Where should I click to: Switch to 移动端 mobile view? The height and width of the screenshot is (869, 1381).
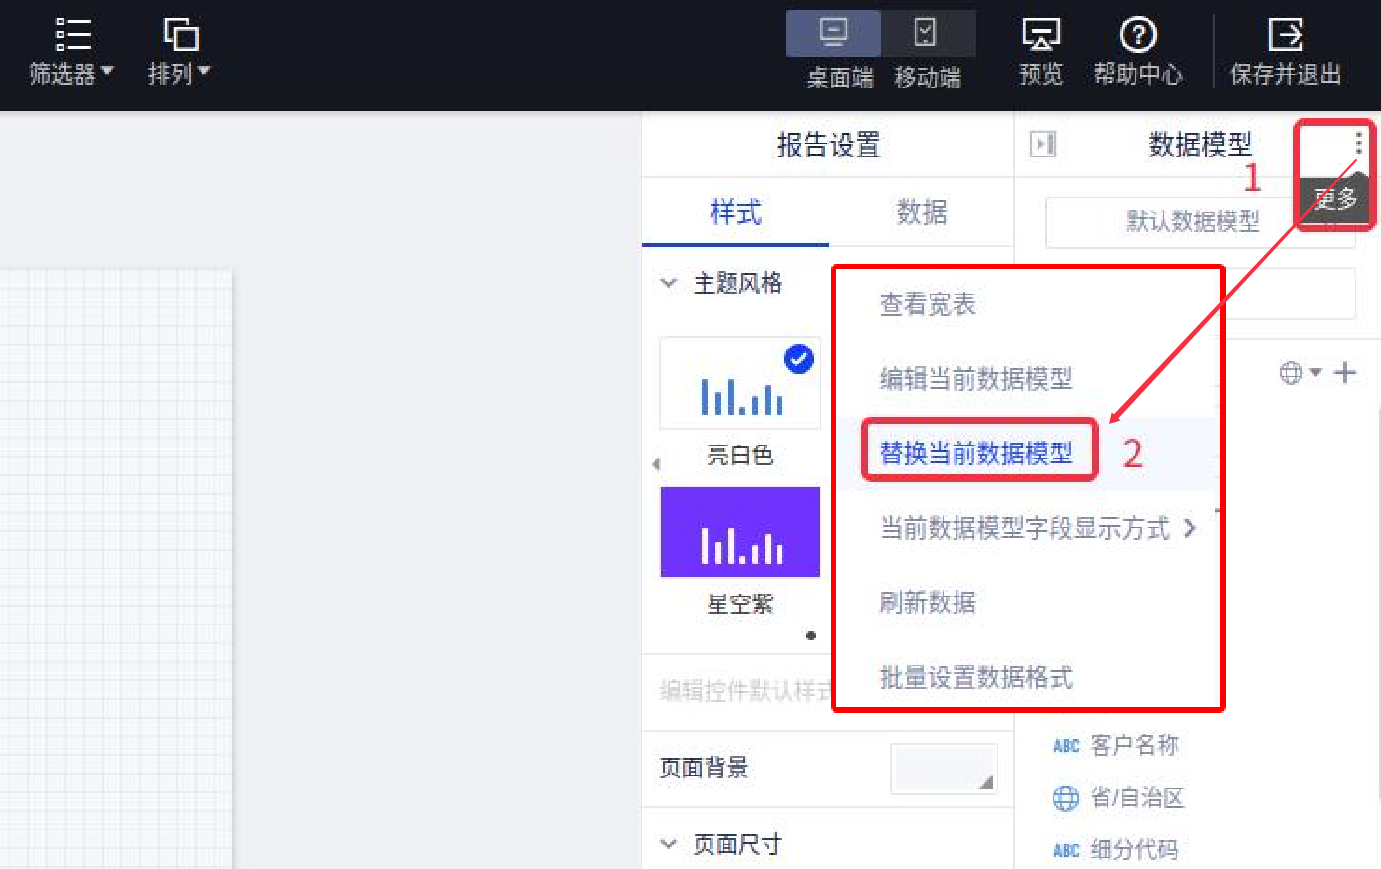(x=927, y=52)
